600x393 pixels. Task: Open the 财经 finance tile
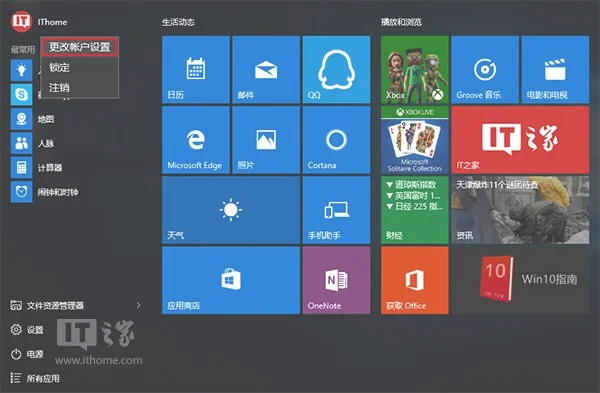(415, 210)
